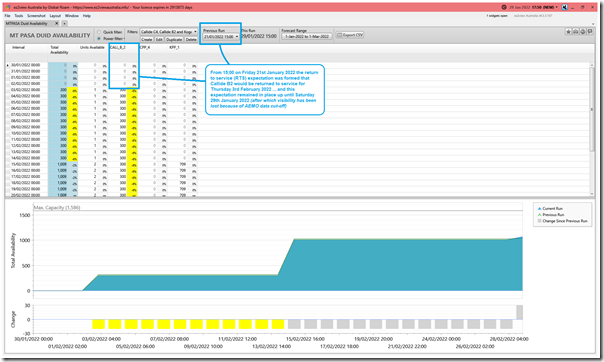Open the Filters dropdown showing Callide C4
The image size is (604, 362).
(x=169, y=32)
